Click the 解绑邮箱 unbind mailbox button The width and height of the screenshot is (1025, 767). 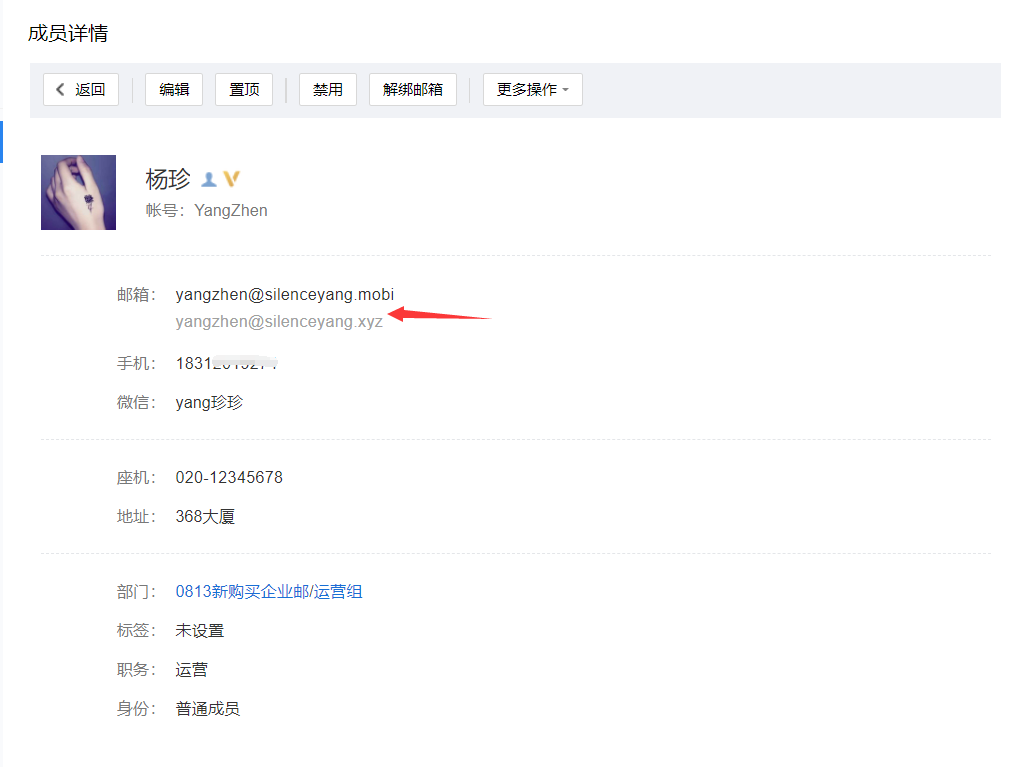(412, 89)
